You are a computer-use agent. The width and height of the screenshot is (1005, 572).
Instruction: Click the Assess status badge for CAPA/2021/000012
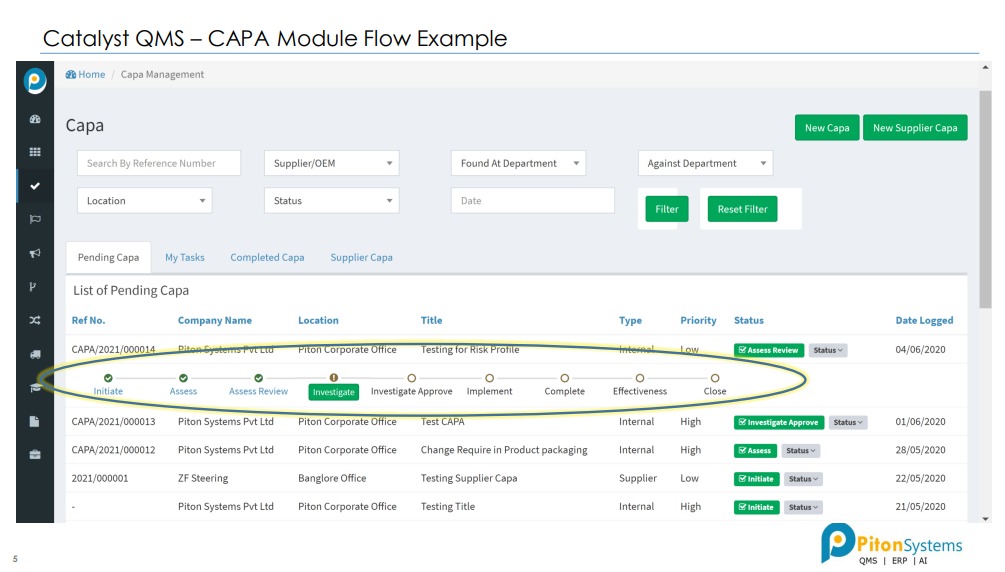pyautogui.click(x=755, y=450)
